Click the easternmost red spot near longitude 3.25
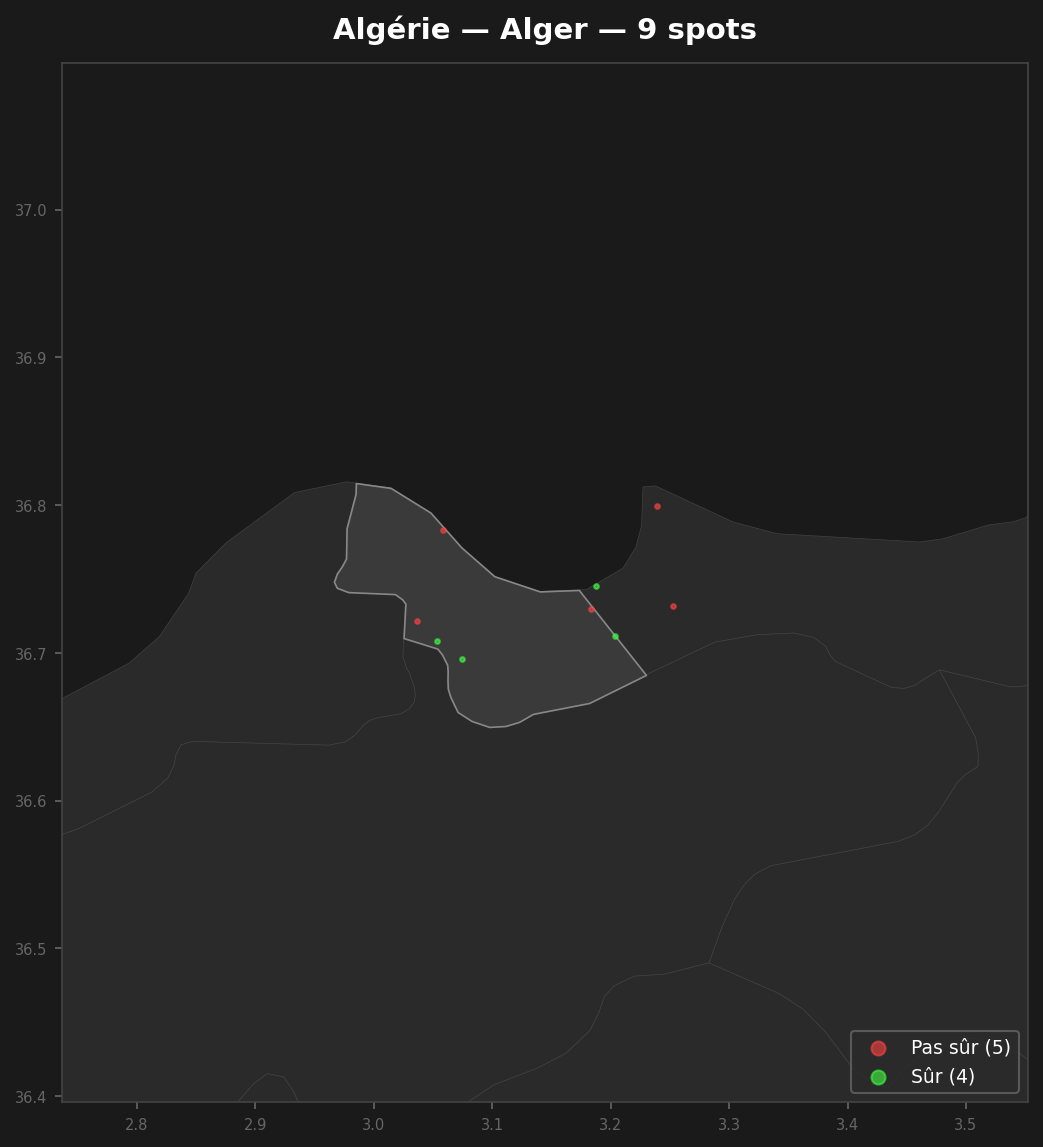 (674, 606)
